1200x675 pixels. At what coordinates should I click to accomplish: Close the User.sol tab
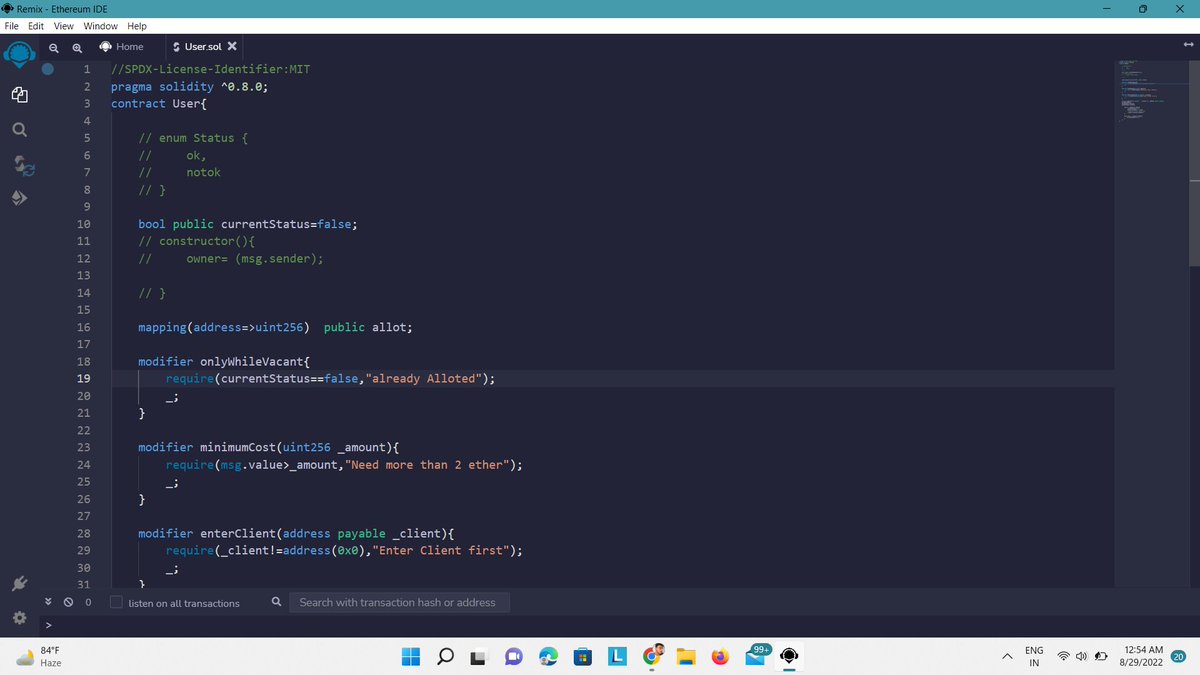click(x=232, y=47)
